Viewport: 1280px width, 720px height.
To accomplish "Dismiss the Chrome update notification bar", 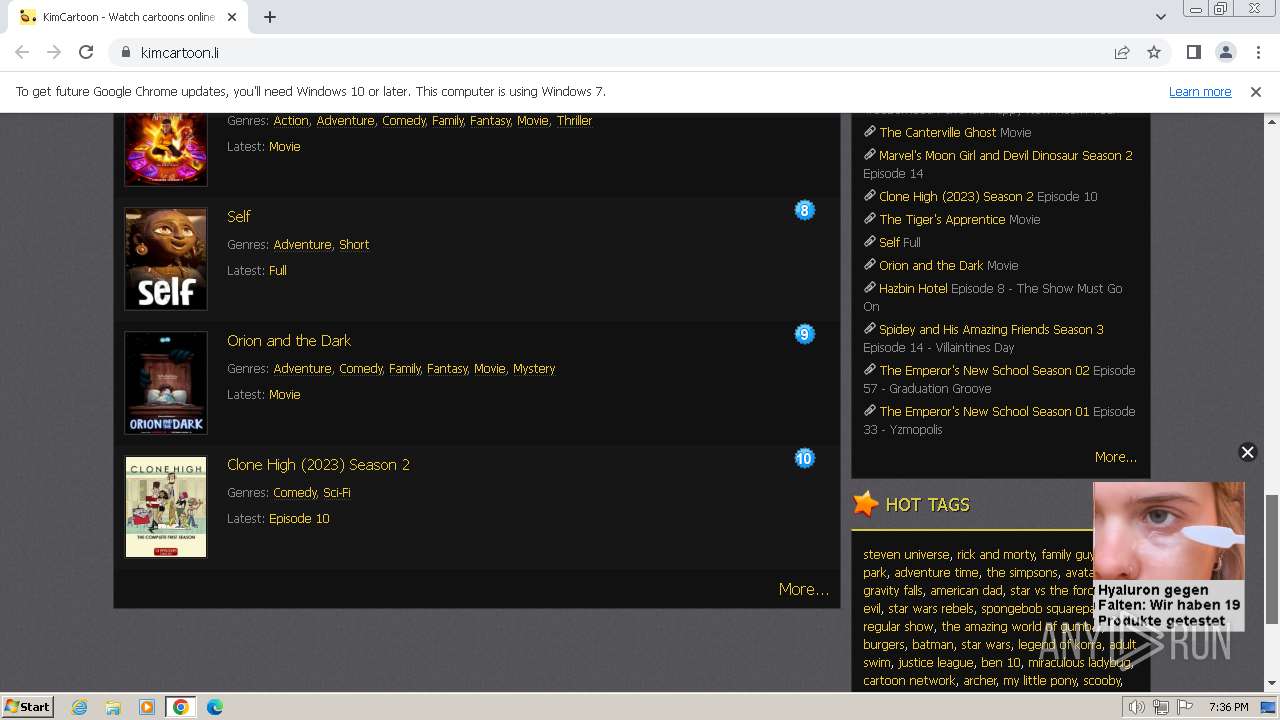I will 1256,91.
